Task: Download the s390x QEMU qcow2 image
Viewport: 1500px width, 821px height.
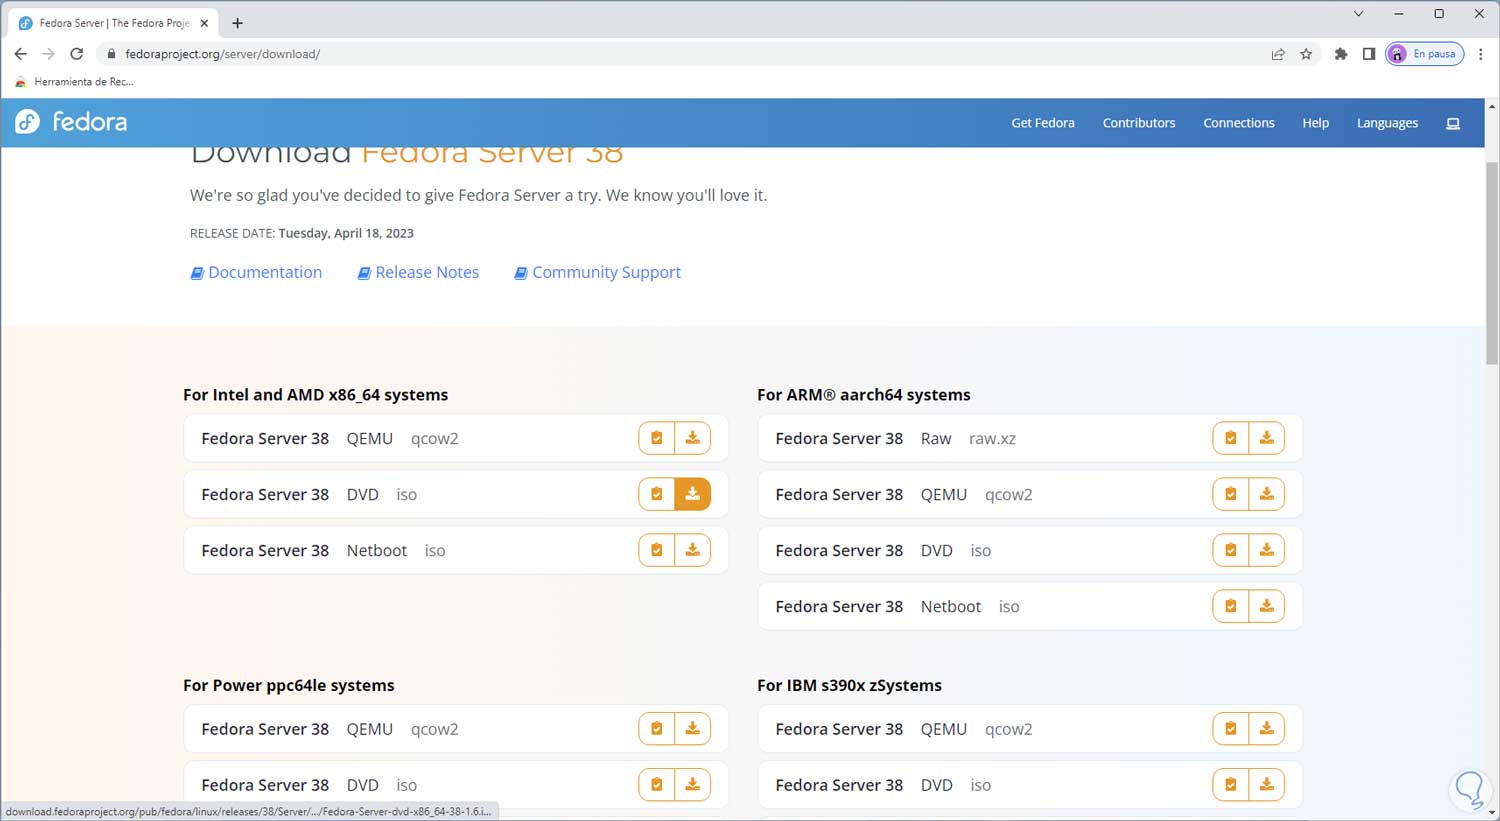Action: (1266, 729)
